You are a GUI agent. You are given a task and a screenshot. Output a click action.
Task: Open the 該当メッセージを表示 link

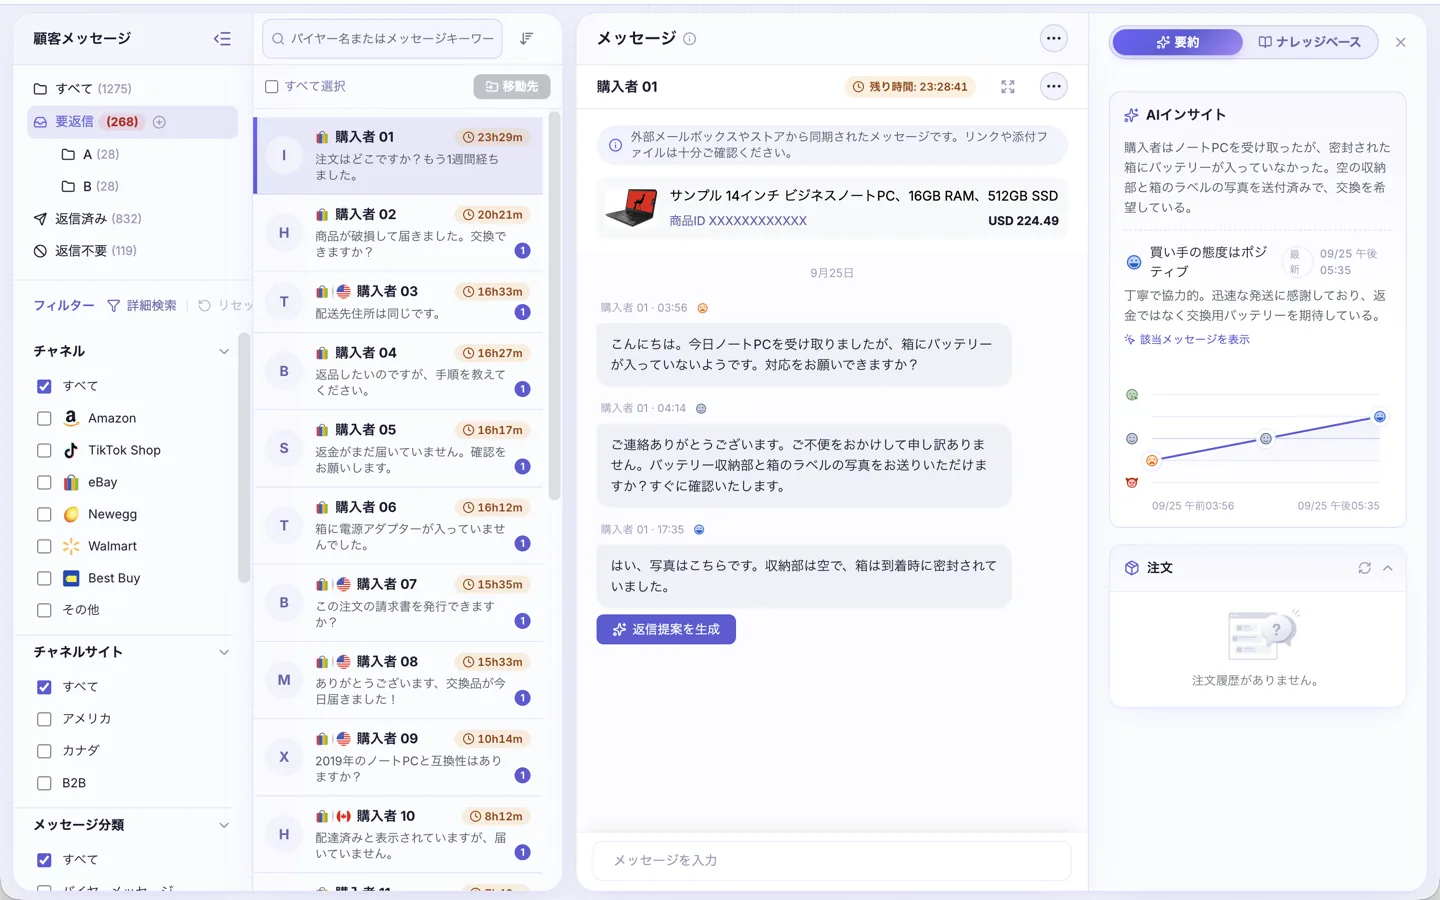click(x=1187, y=339)
